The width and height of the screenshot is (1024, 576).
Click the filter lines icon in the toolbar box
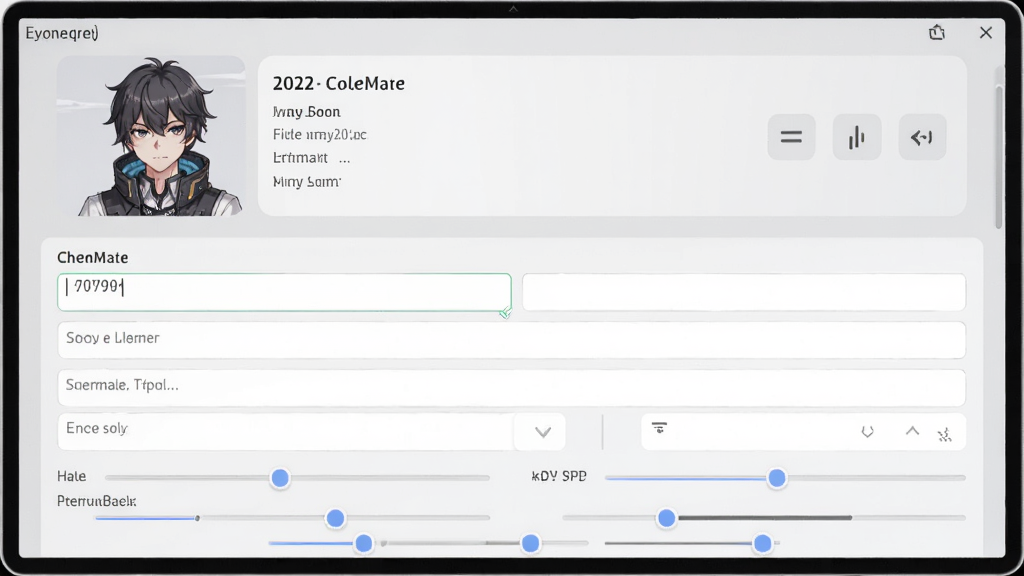(659, 428)
